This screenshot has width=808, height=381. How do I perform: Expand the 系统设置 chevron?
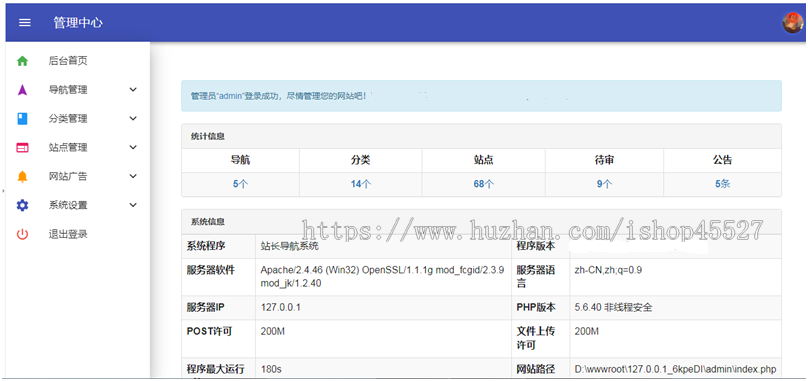click(133, 205)
